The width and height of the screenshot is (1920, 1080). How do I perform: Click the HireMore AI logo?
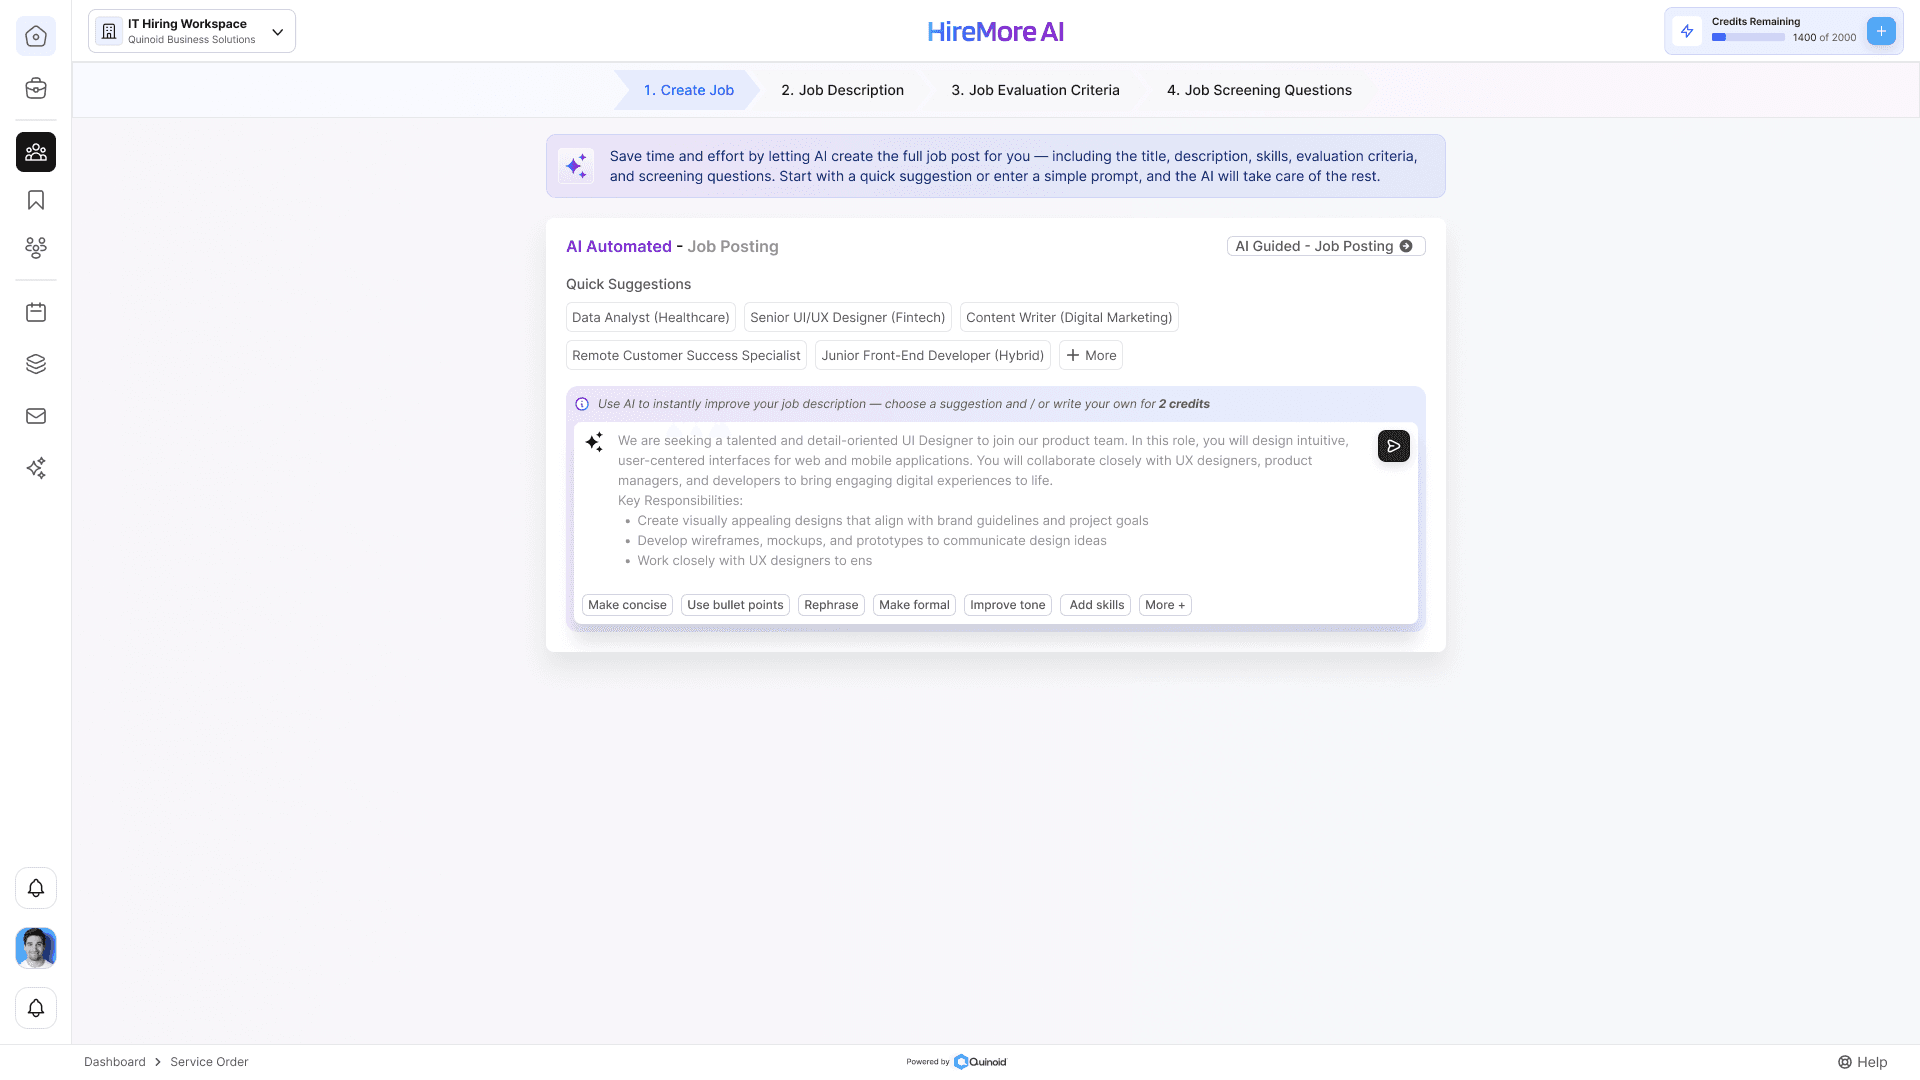[995, 32]
